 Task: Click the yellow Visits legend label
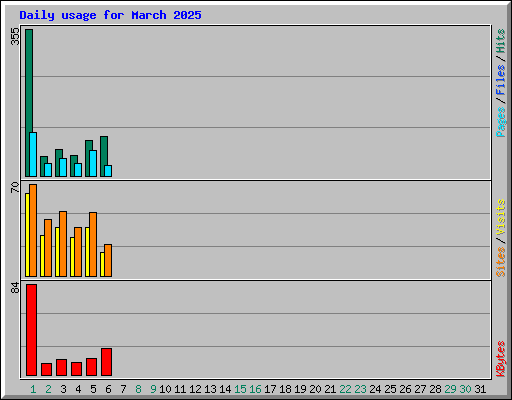tap(500, 218)
